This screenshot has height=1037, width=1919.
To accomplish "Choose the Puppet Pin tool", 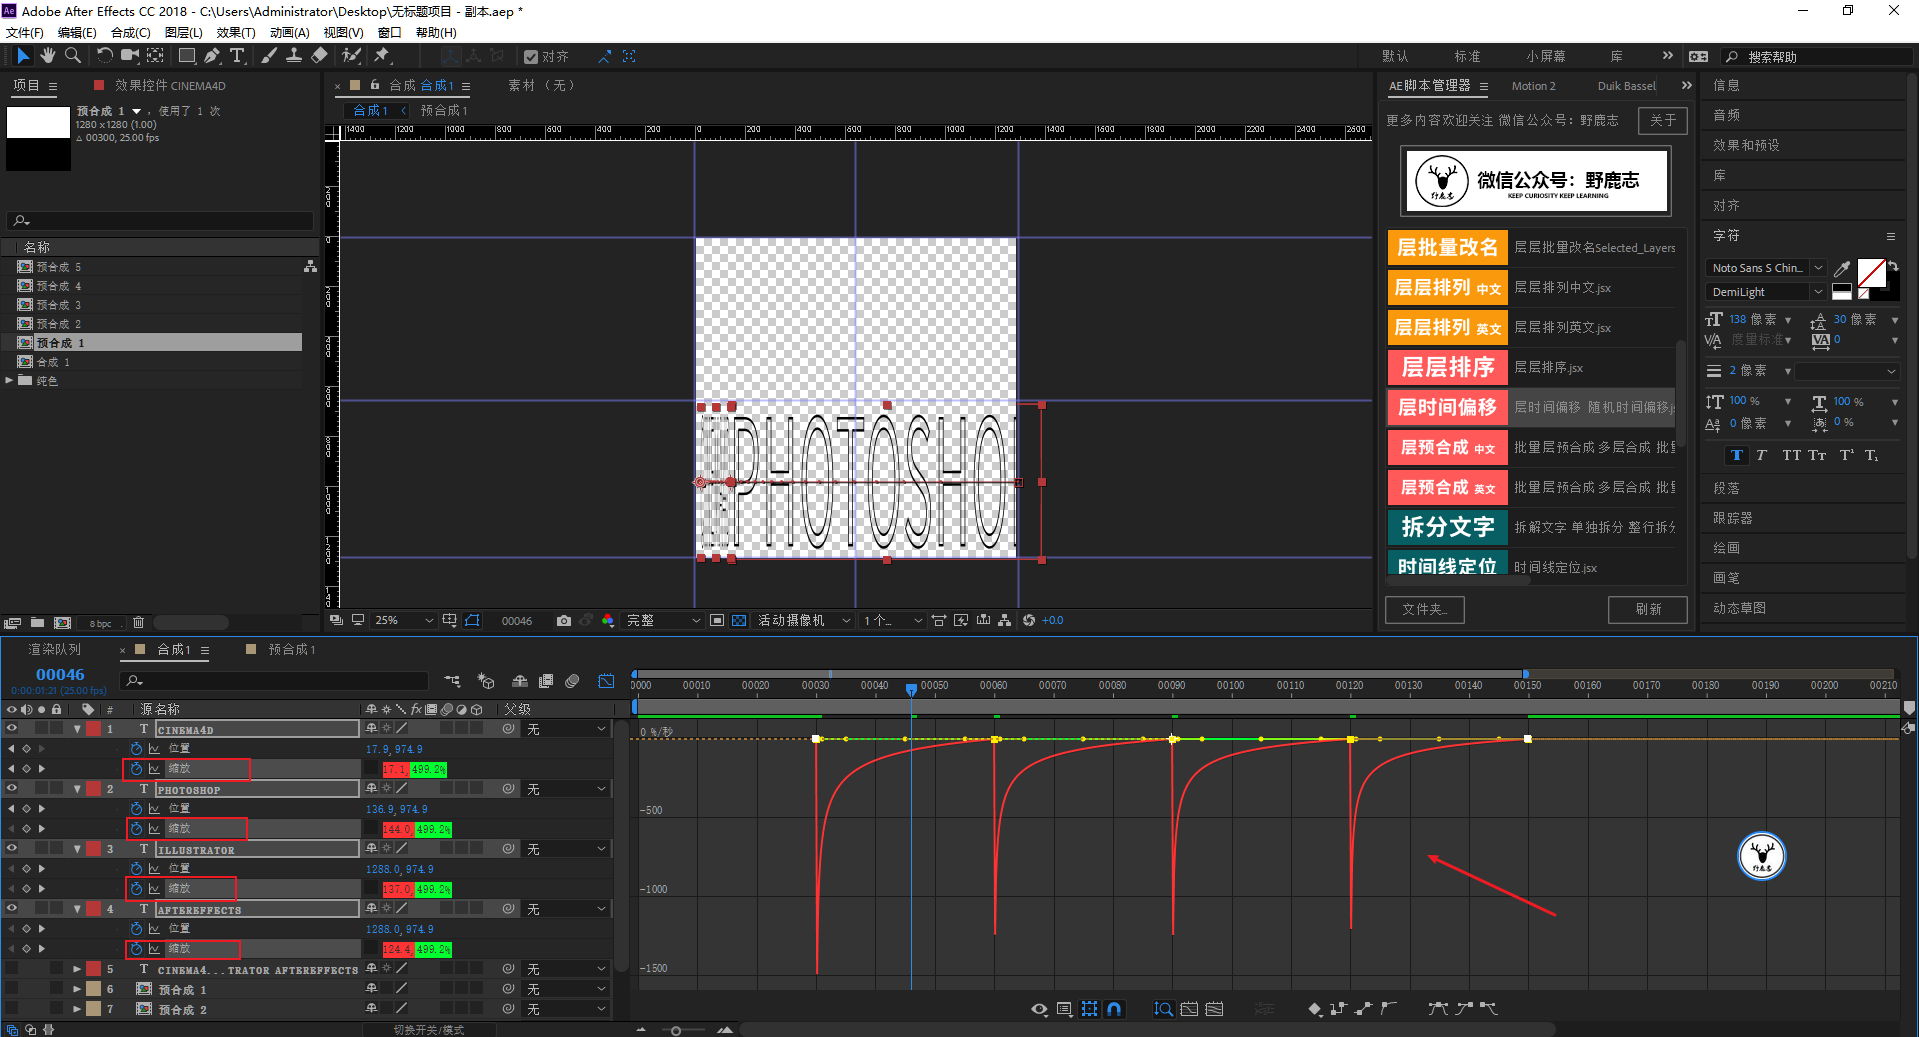I will (x=382, y=56).
